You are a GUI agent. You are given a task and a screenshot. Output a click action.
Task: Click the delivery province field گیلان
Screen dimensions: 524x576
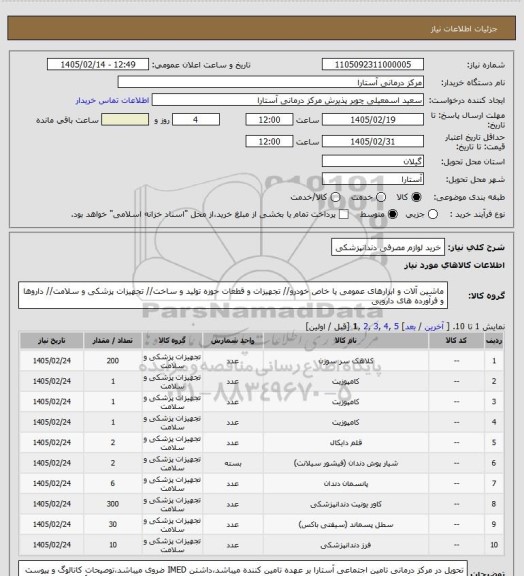coord(373,161)
